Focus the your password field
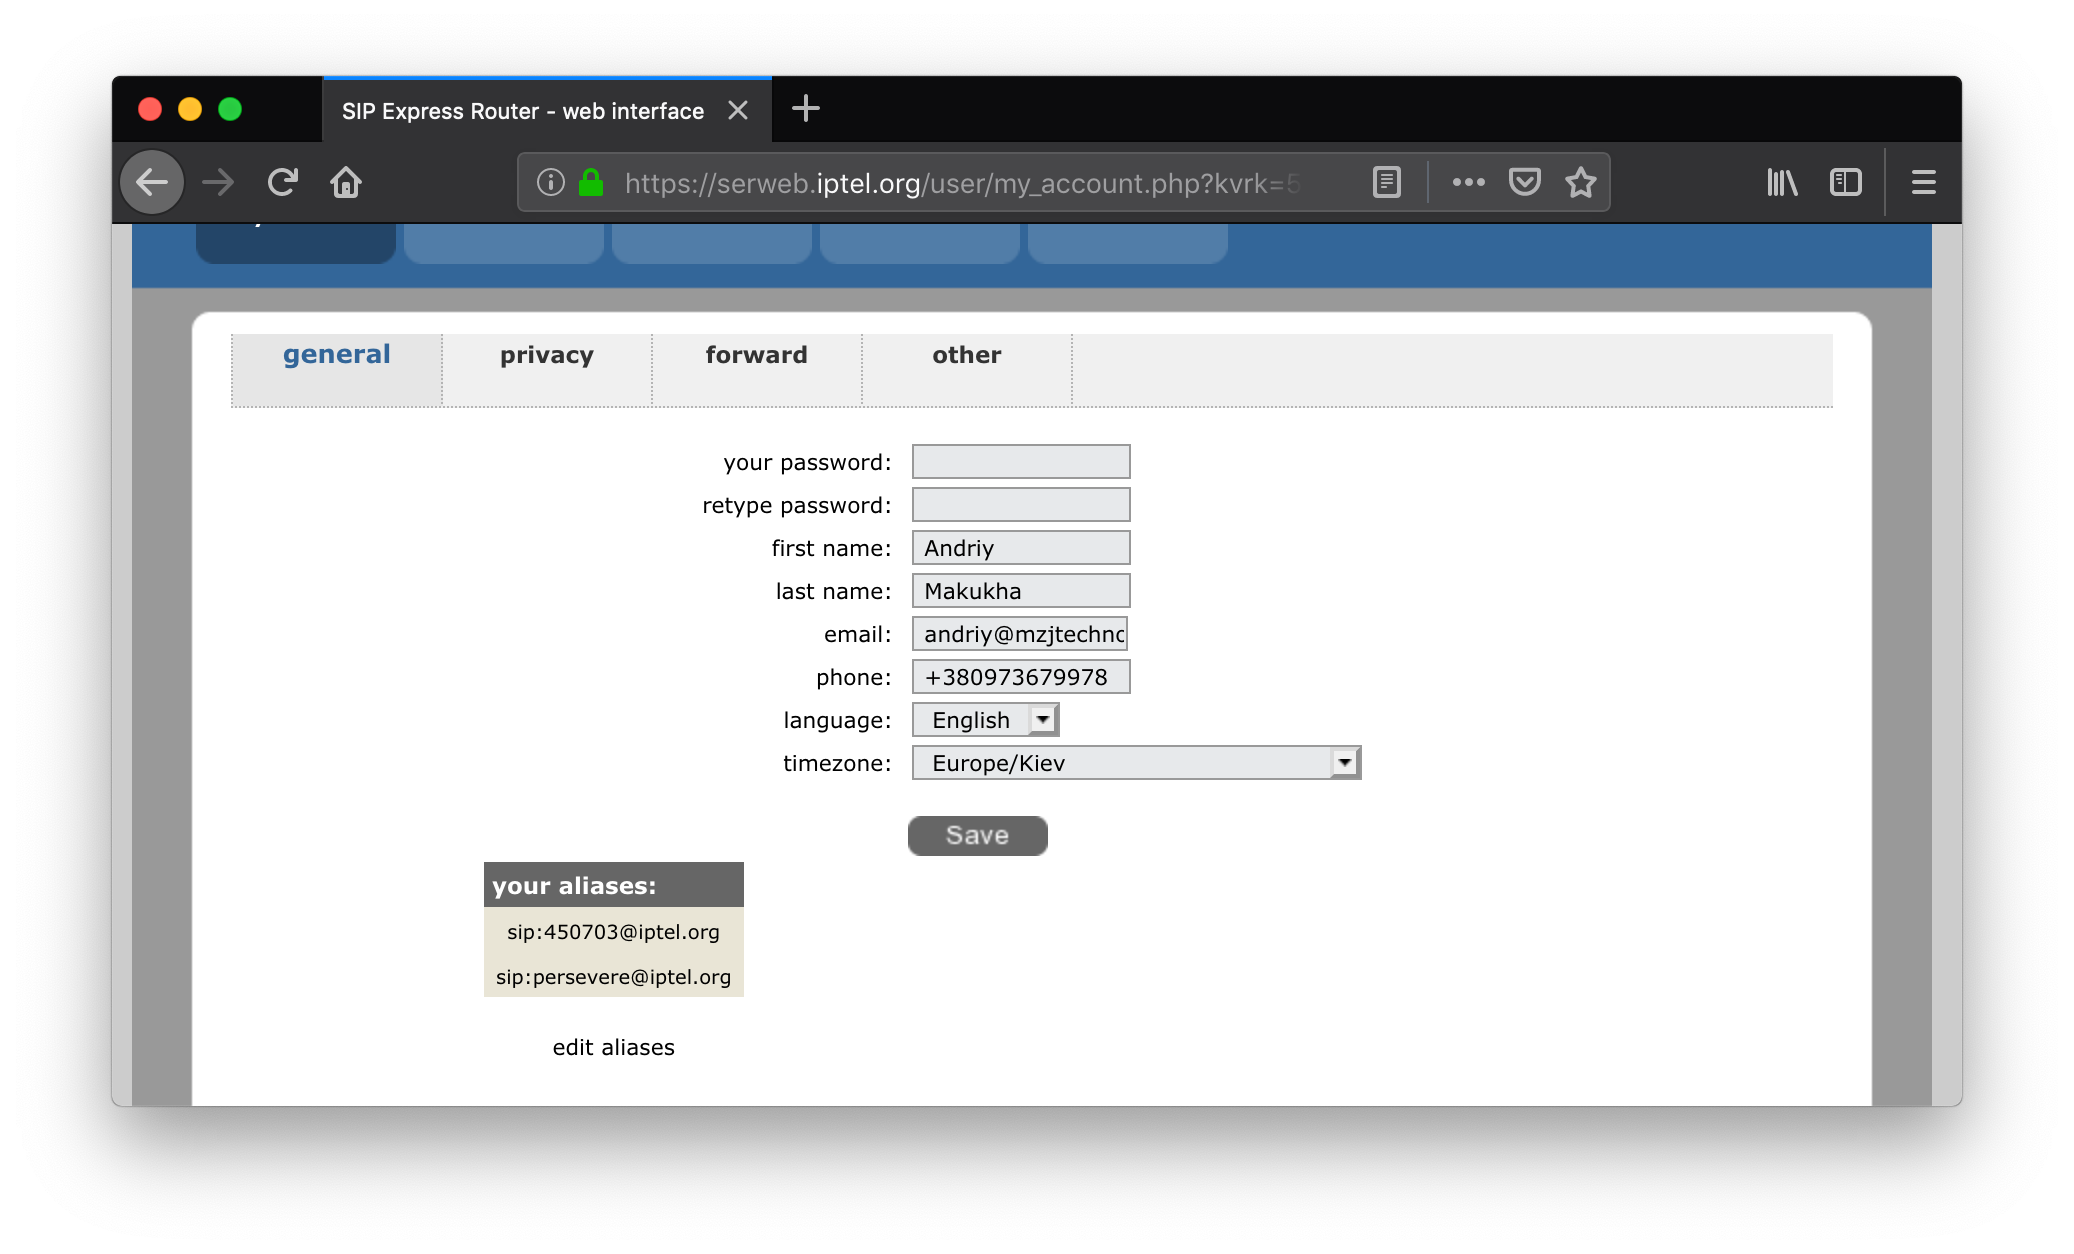This screenshot has height=1254, width=2074. pyautogui.click(x=1020, y=462)
